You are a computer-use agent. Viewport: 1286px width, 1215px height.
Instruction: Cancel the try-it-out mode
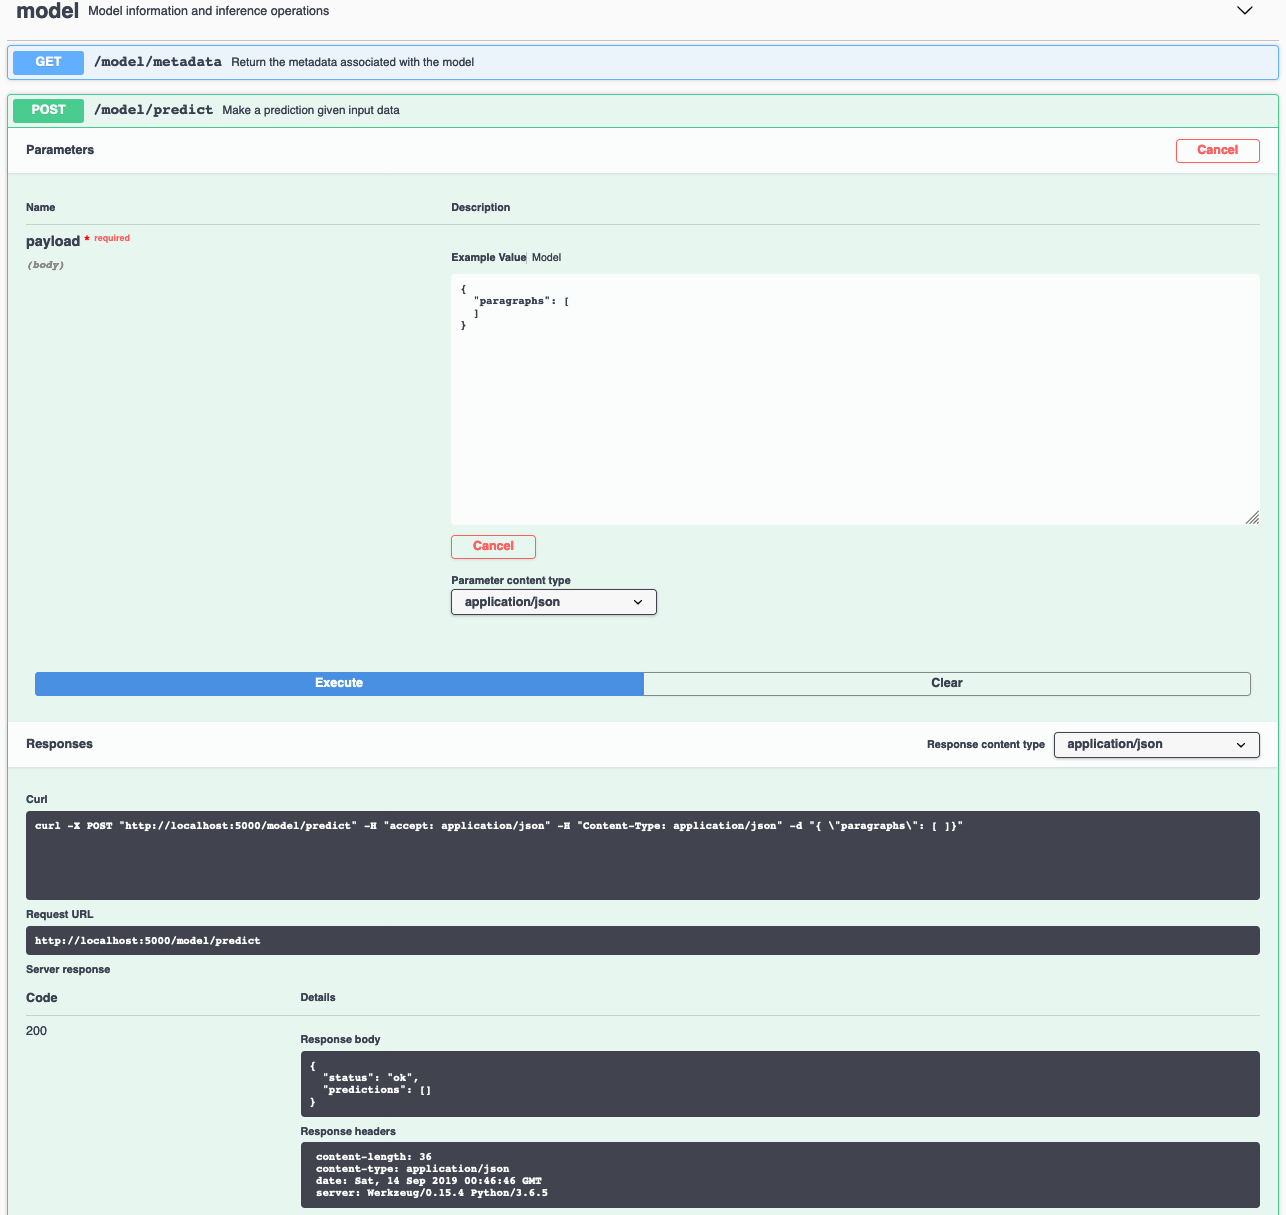click(x=1217, y=150)
